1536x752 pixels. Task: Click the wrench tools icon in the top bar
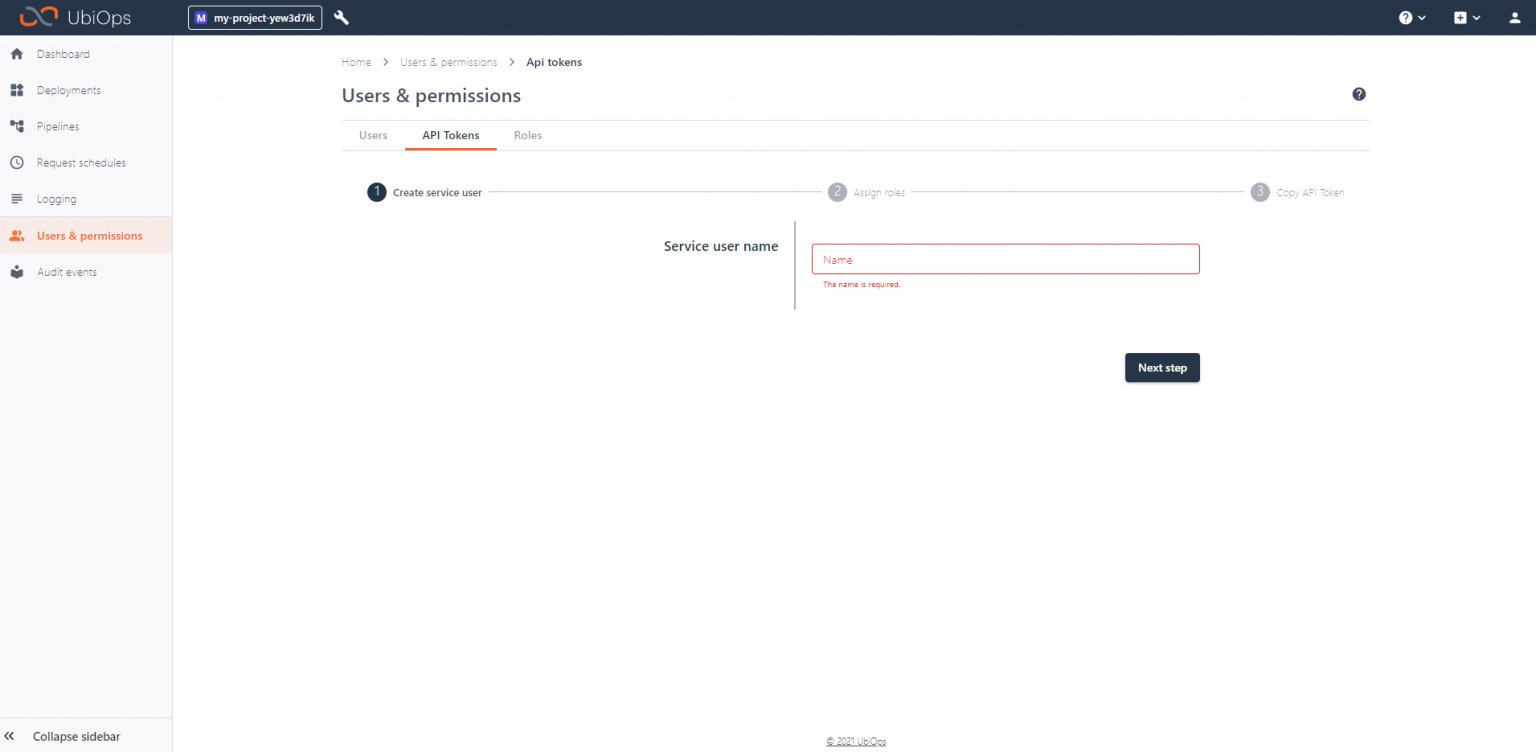(341, 17)
